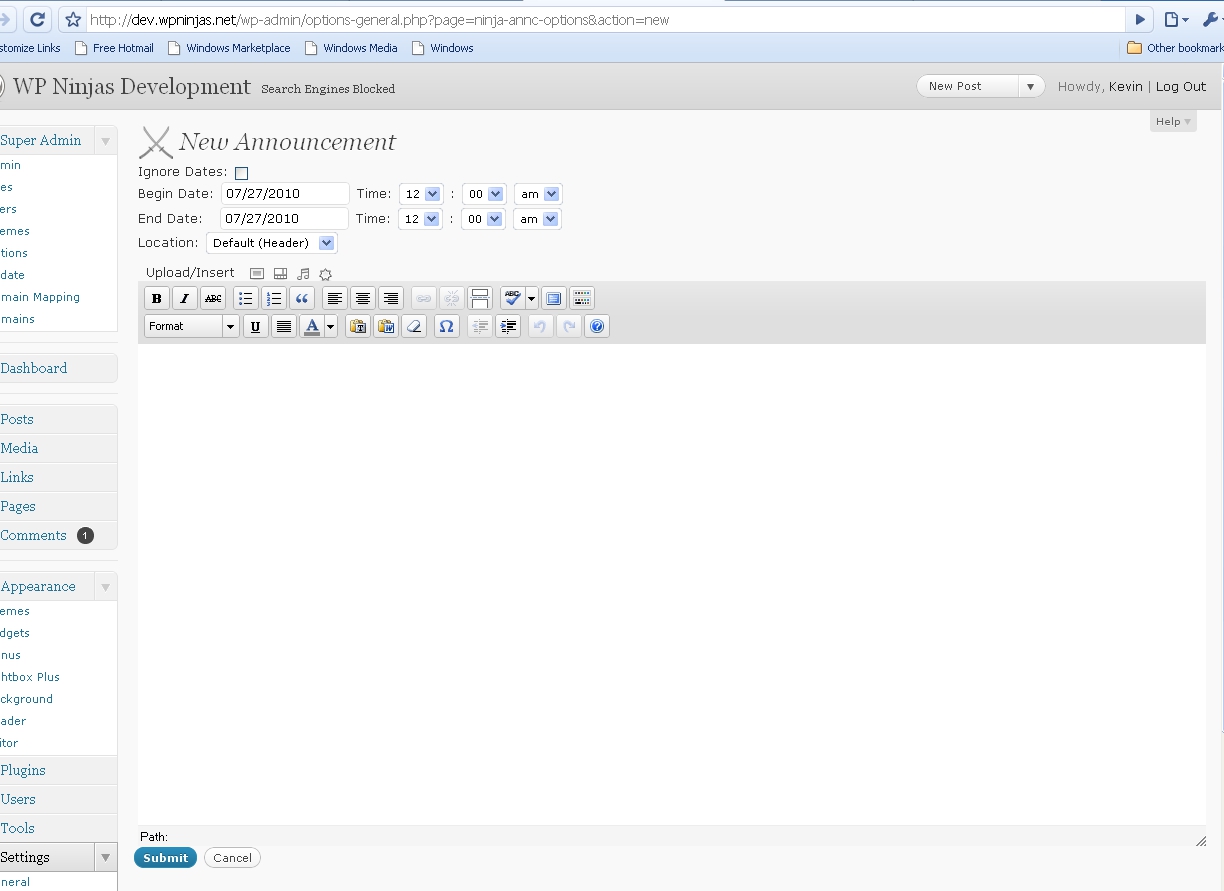Screen dimensions: 1224x891
Task: Insert a blockquote
Action: [x=301, y=298]
